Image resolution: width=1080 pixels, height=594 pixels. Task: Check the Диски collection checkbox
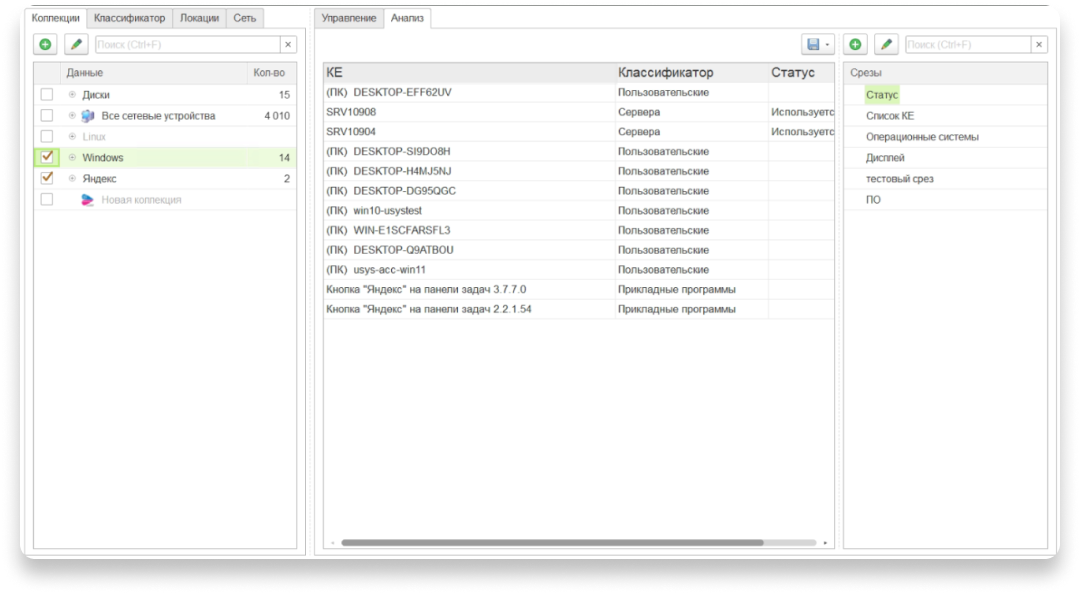(47, 94)
